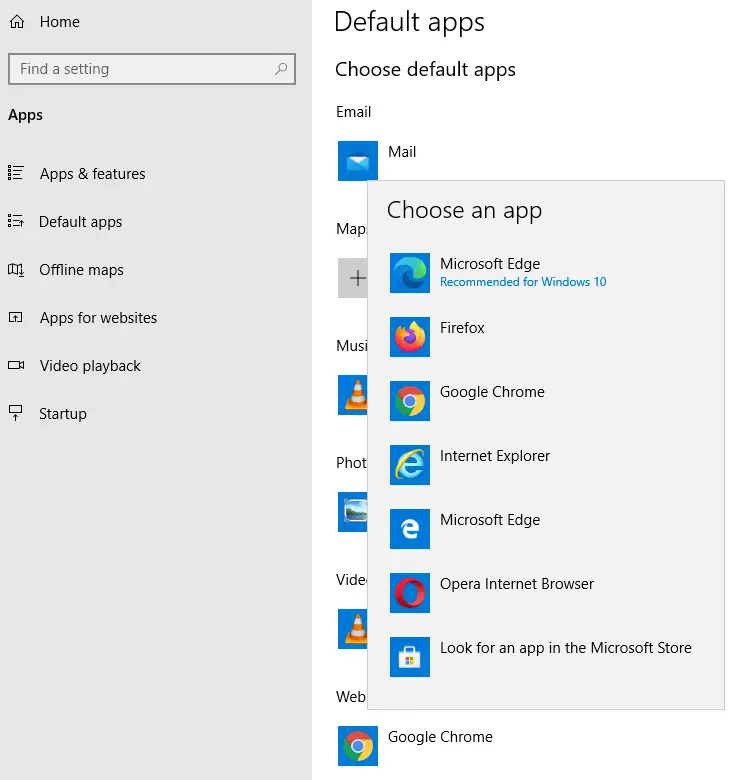This screenshot has width=739, height=780.
Task: Click the VLC icon under Music player
Action: [353, 395]
